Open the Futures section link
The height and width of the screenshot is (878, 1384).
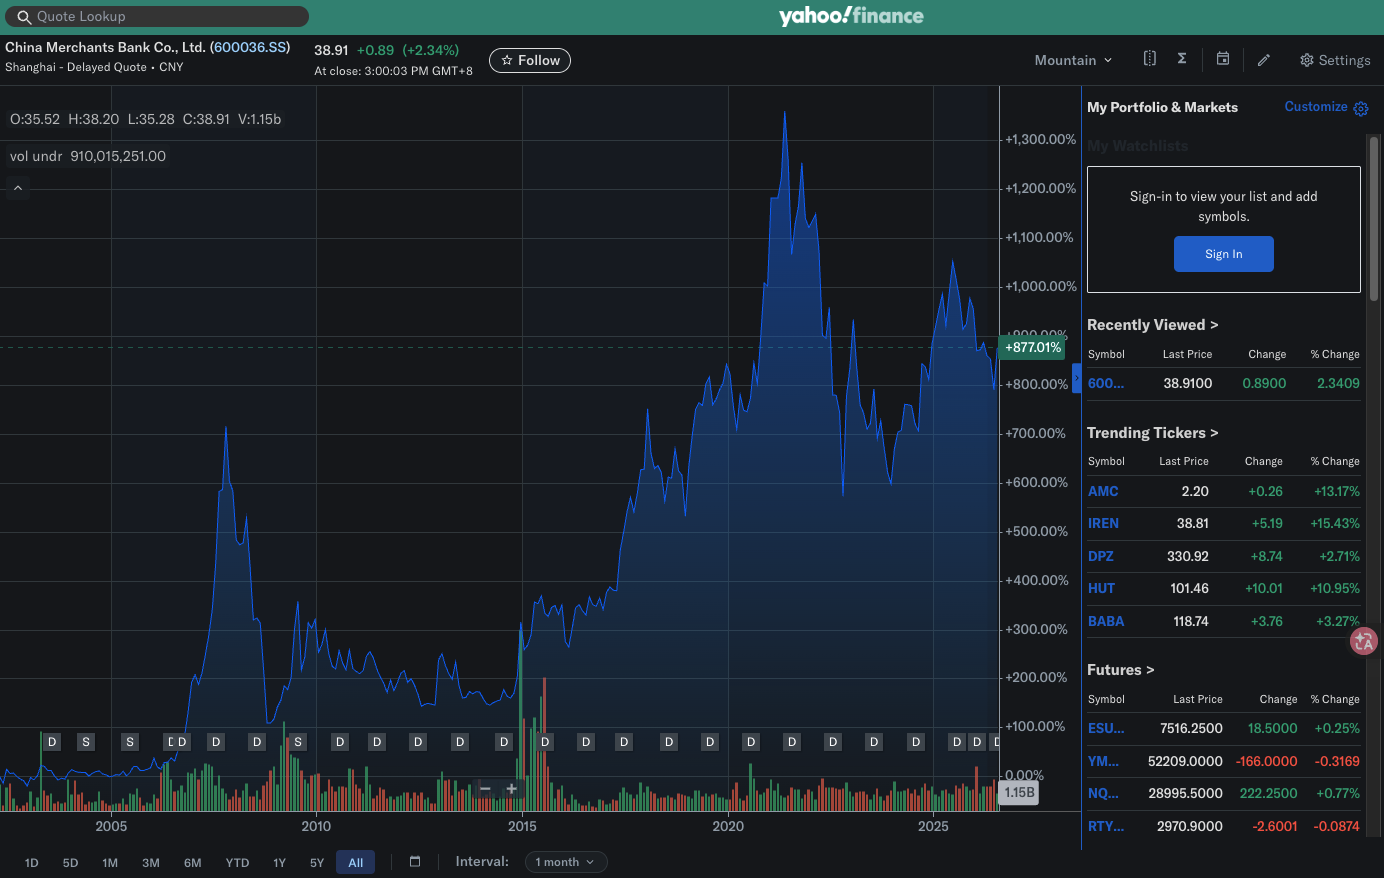(1120, 670)
